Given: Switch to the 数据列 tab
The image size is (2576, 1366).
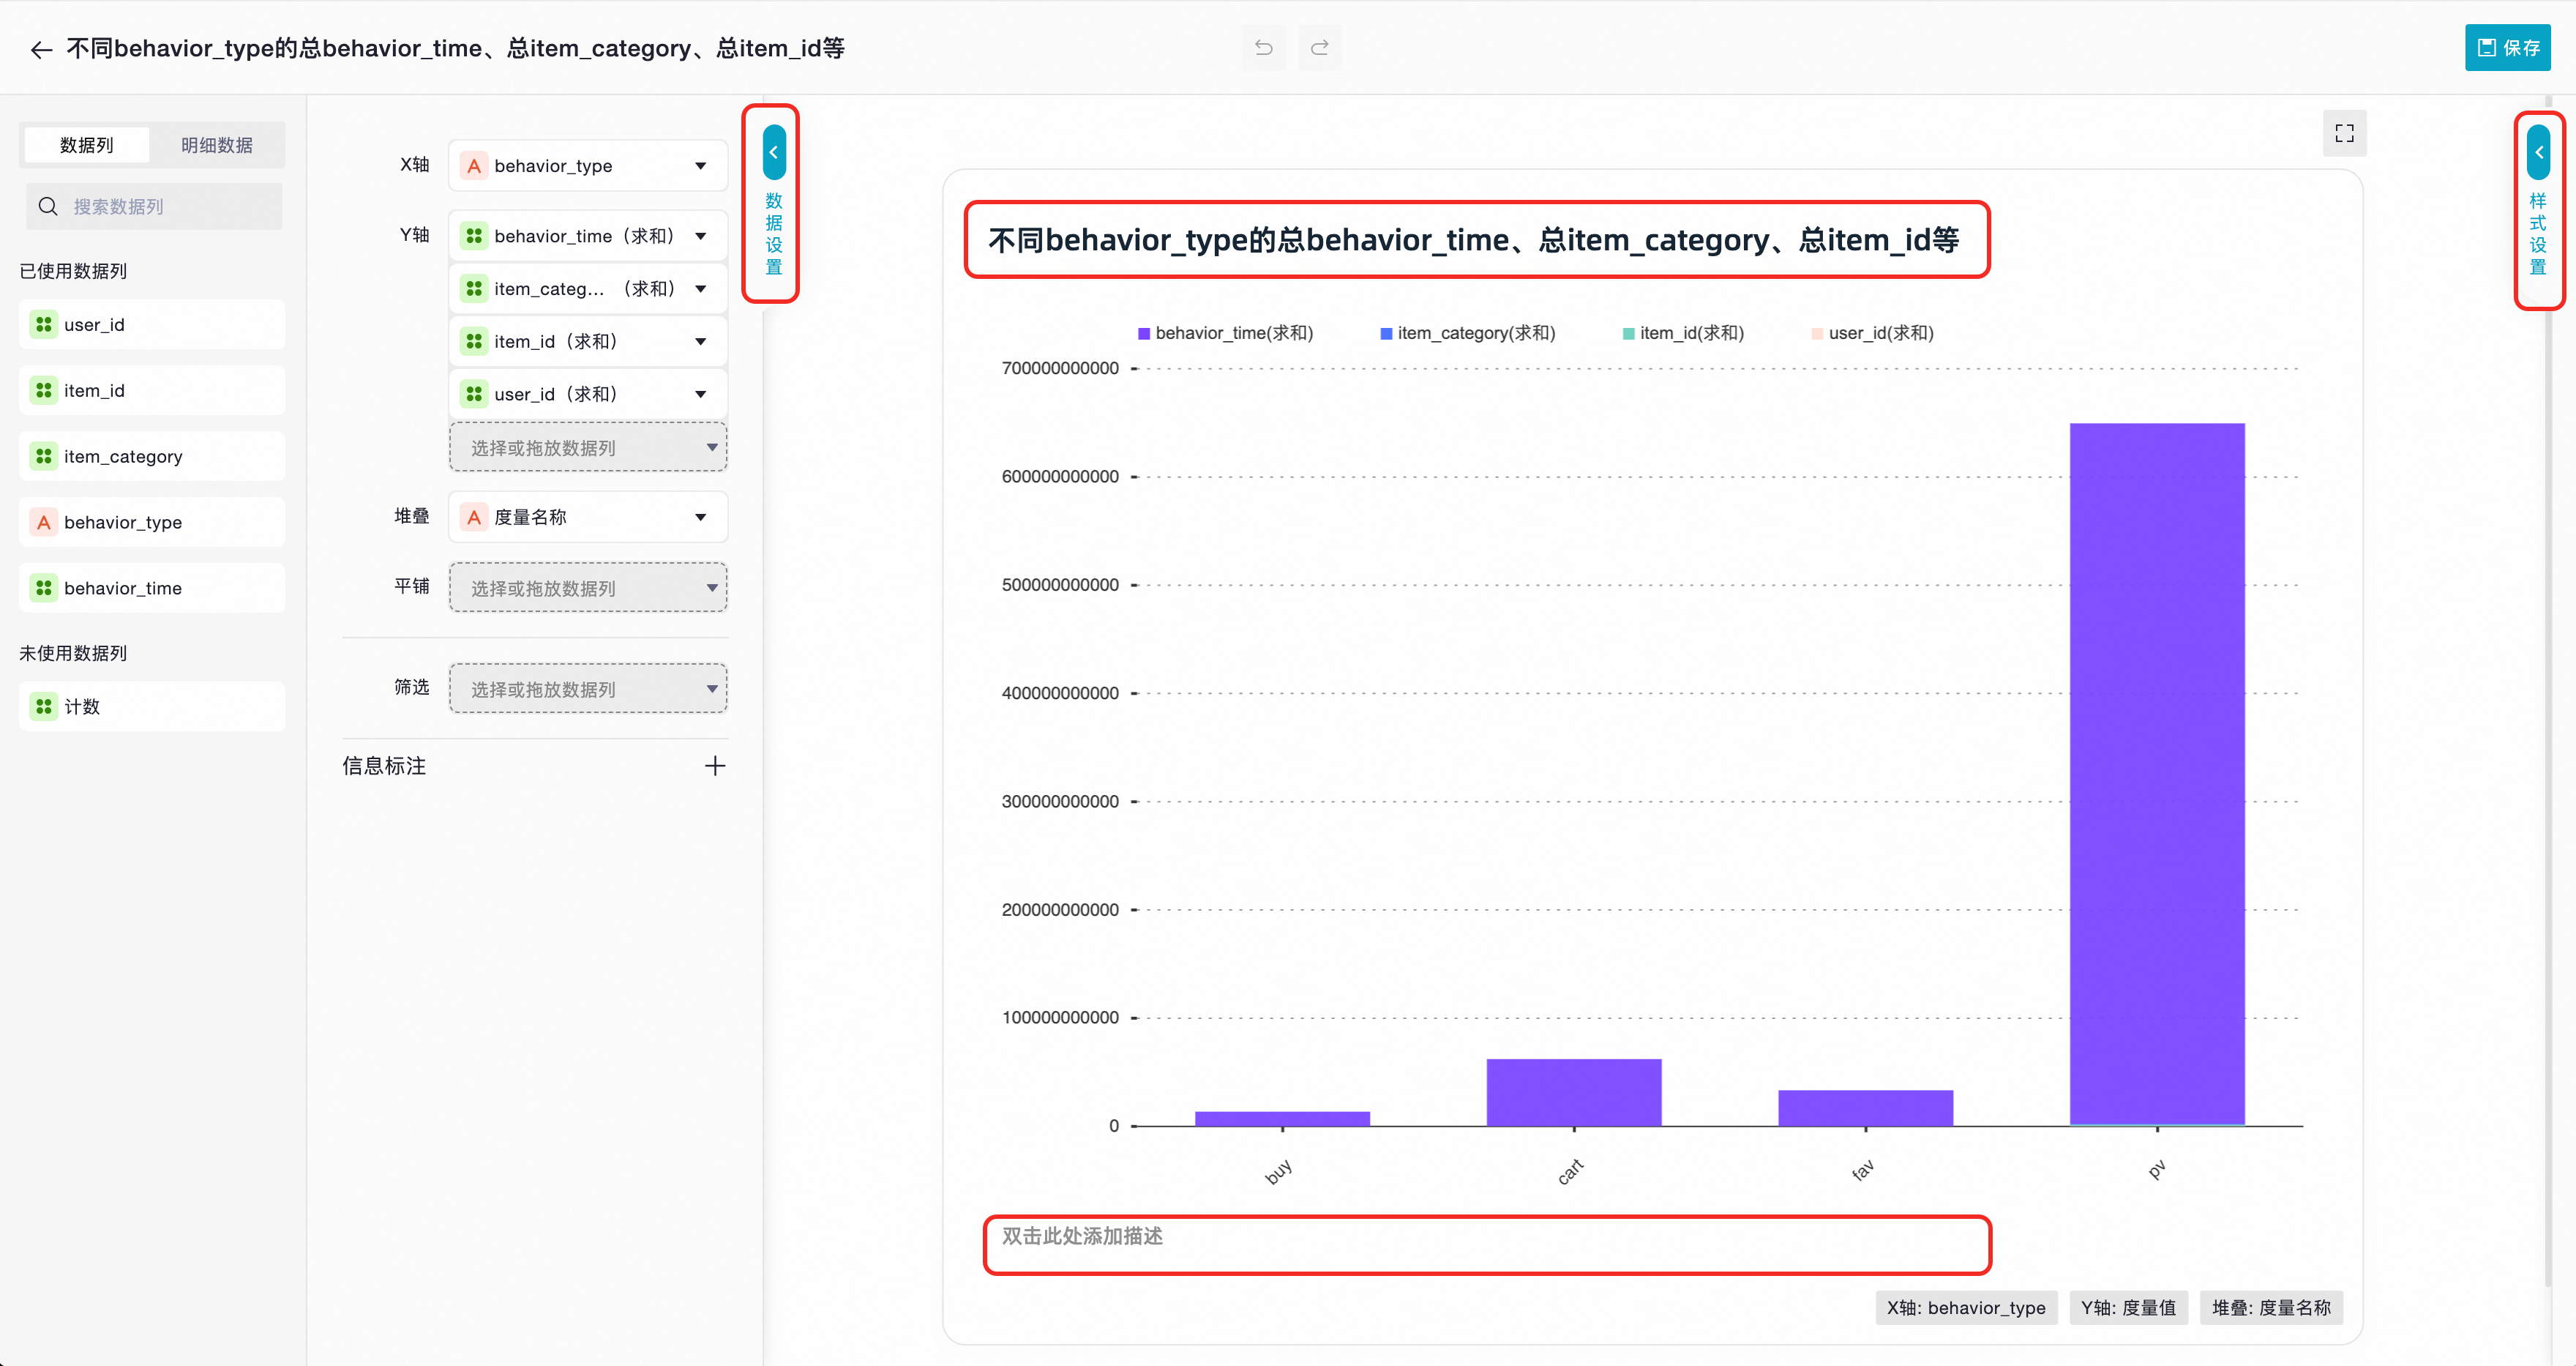Looking at the screenshot, I should tap(87, 145).
